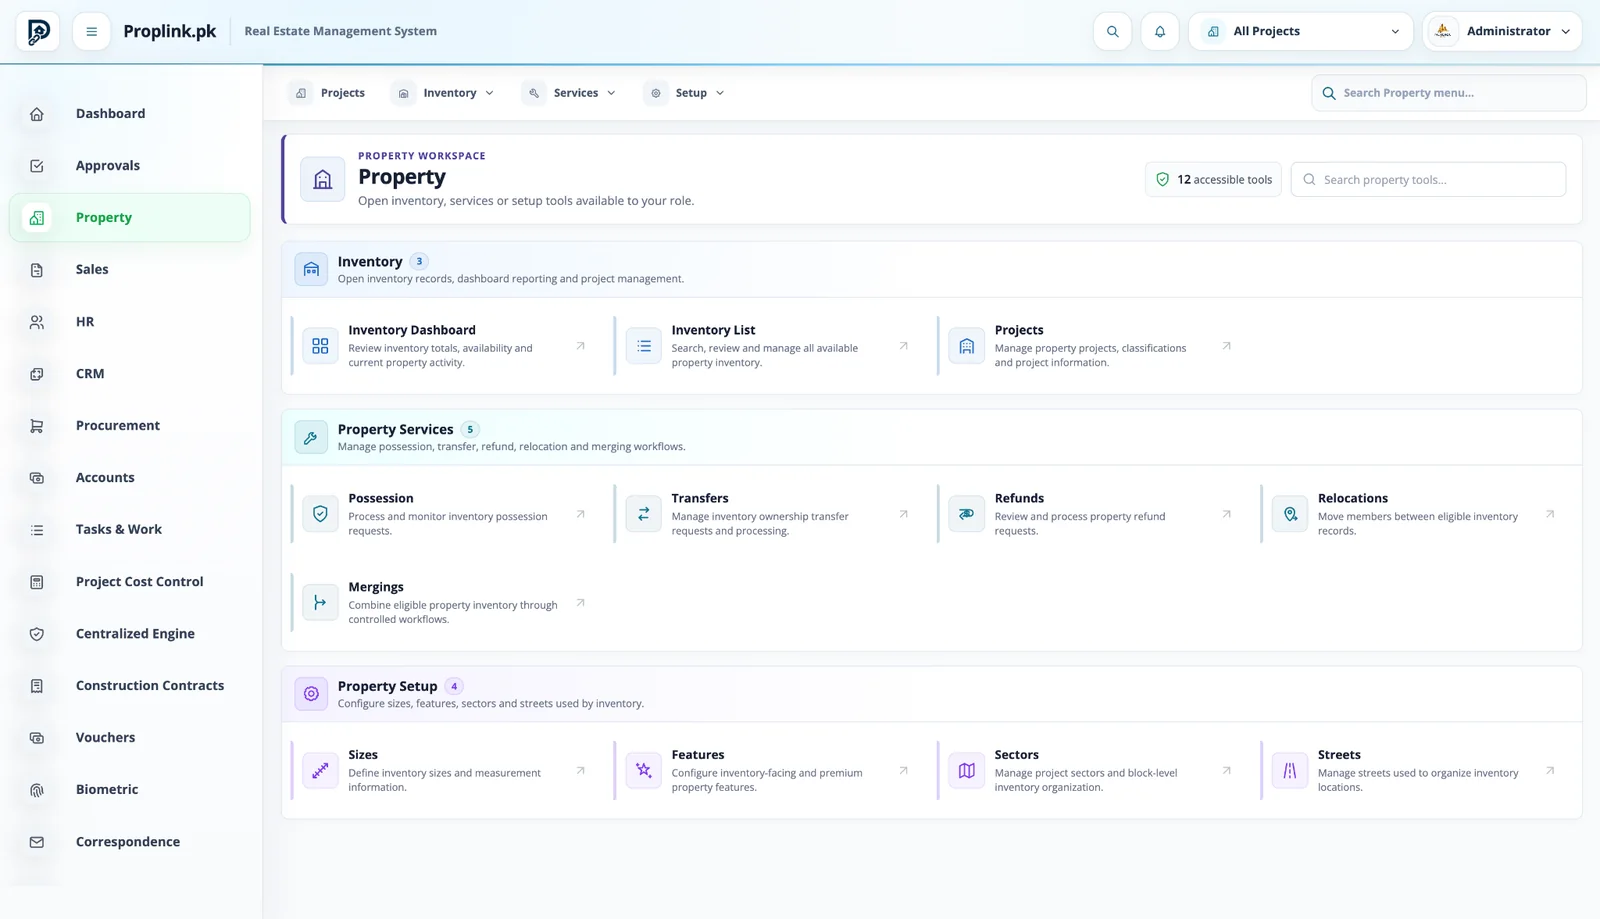The width and height of the screenshot is (1600, 919).
Task: Open the Sectors title link
Action: (x=1016, y=755)
